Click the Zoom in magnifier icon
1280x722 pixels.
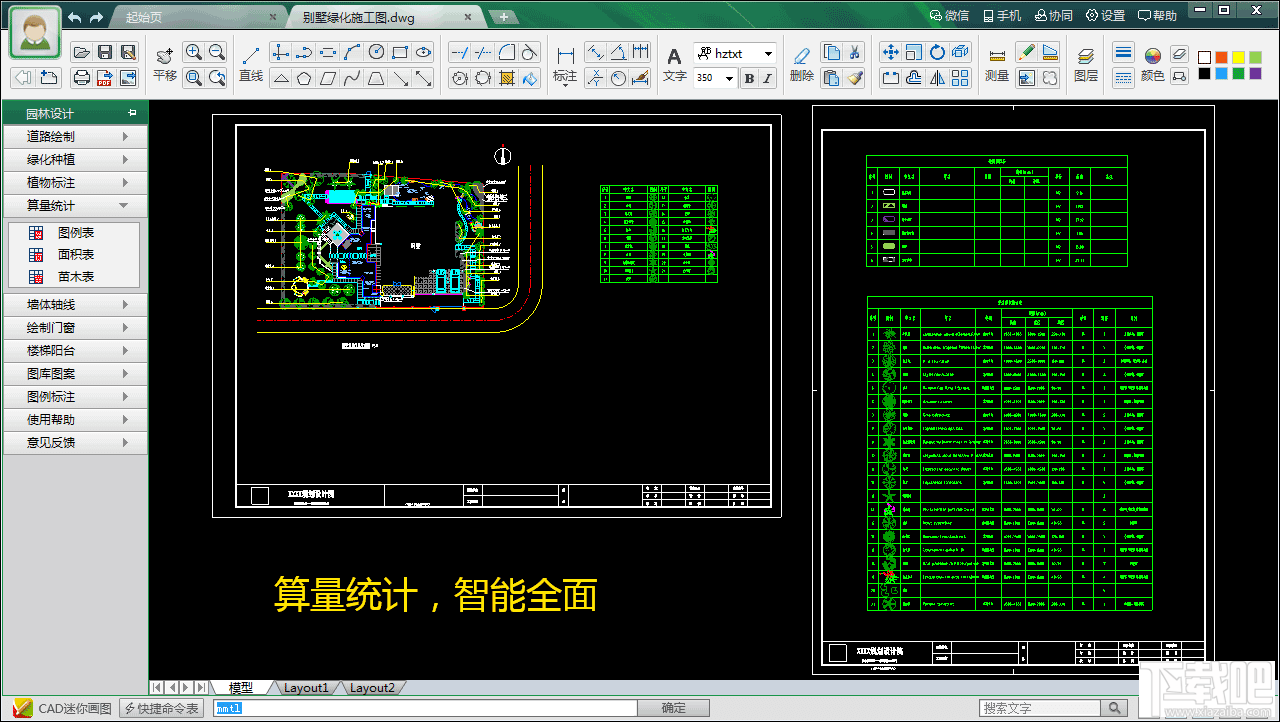point(194,52)
